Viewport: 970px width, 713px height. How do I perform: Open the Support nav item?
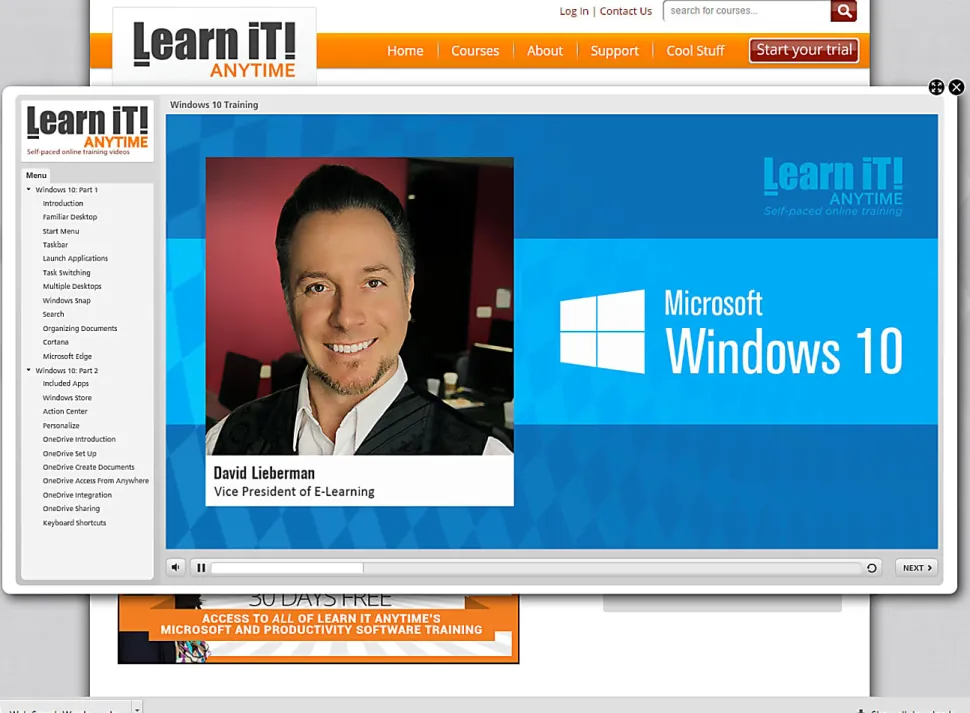point(614,51)
